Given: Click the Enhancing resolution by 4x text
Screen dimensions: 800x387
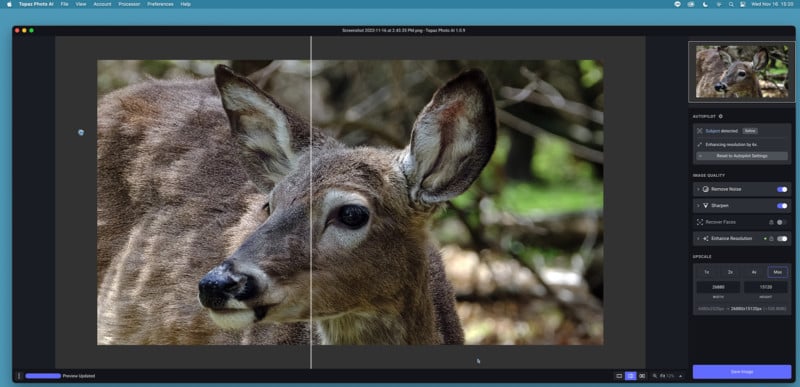Looking at the screenshot, I should coord(731,145).
